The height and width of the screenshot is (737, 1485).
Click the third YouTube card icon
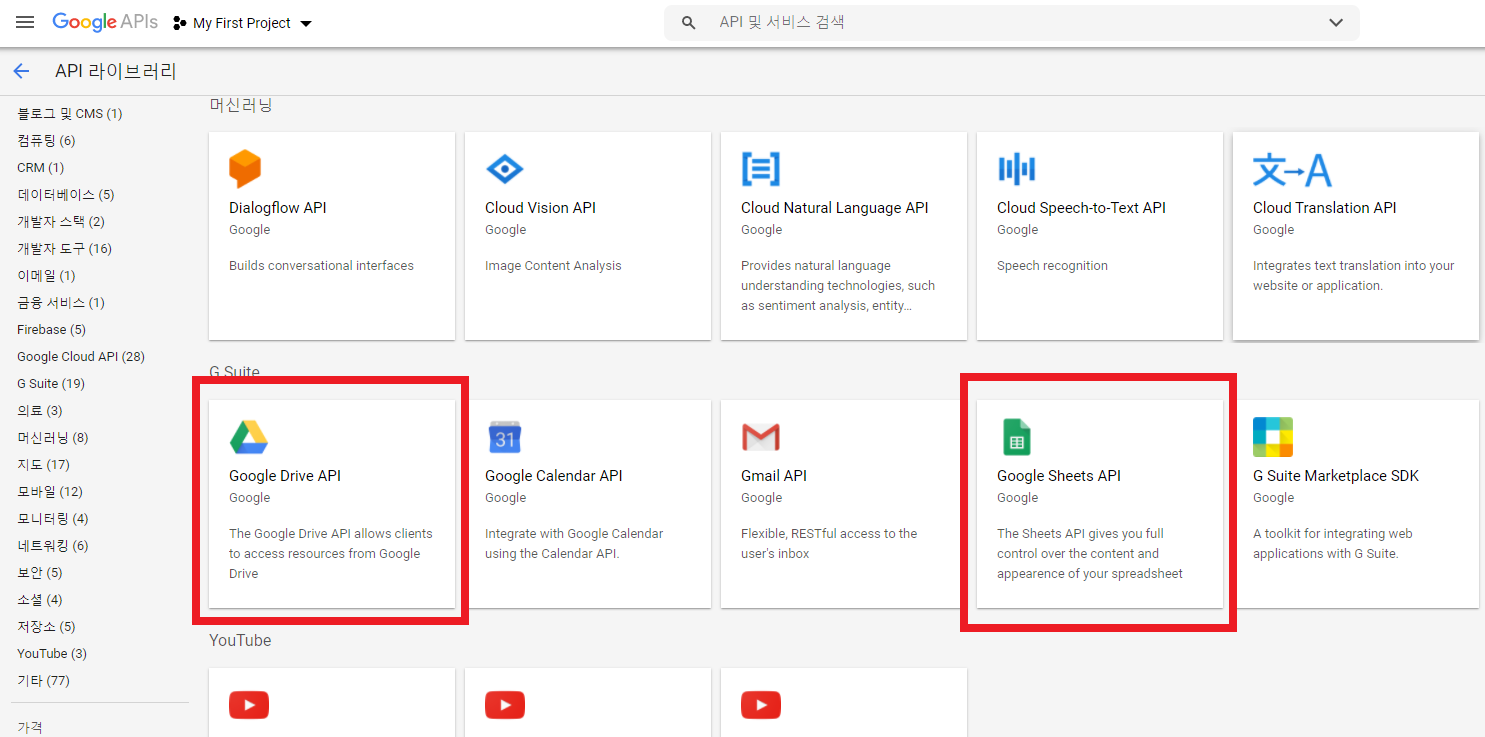(761, 705)
